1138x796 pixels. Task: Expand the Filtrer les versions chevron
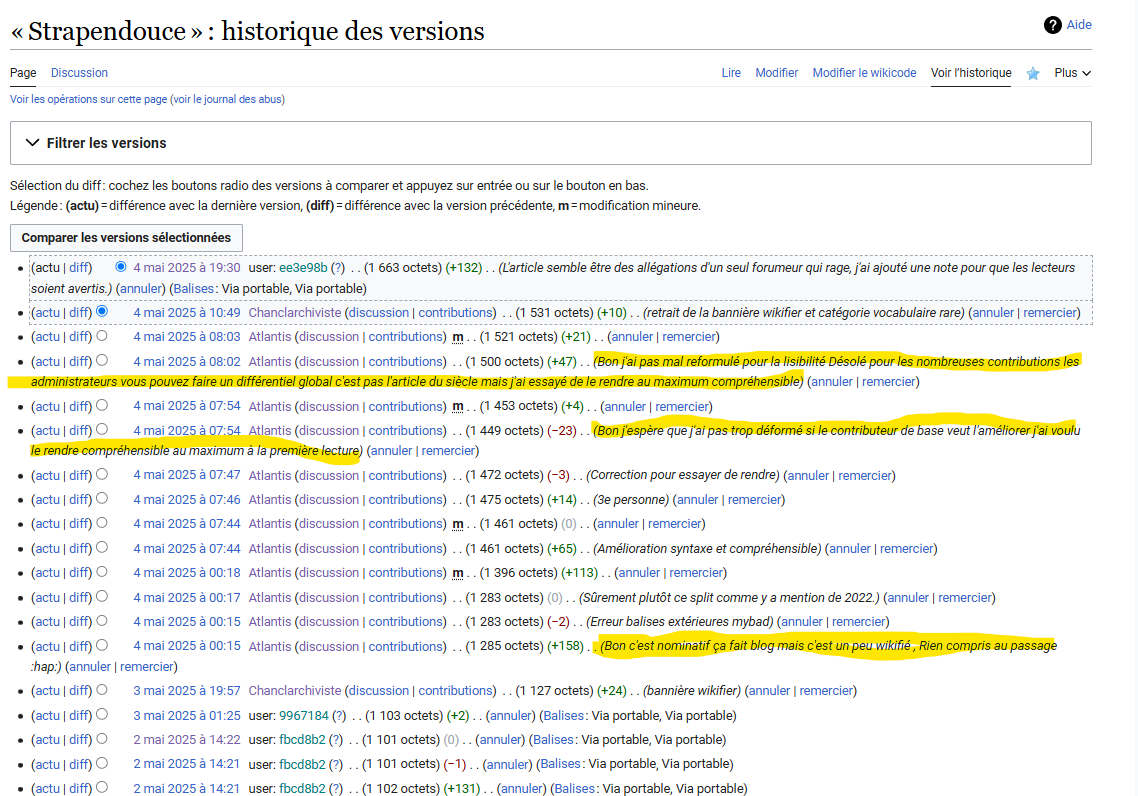point(33,143)
